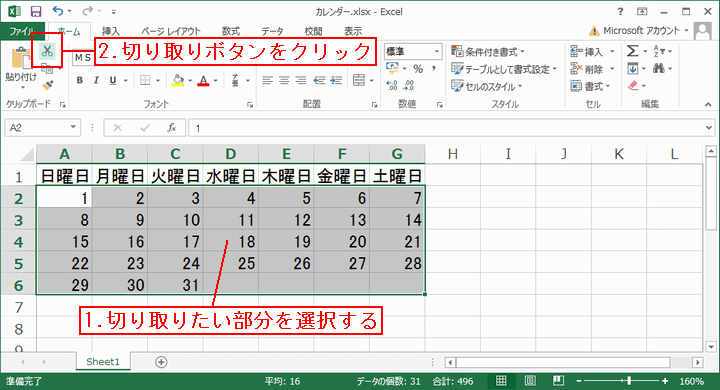Click the Name Box showing A2
720x390 pixels.
[x=42, y=127]
